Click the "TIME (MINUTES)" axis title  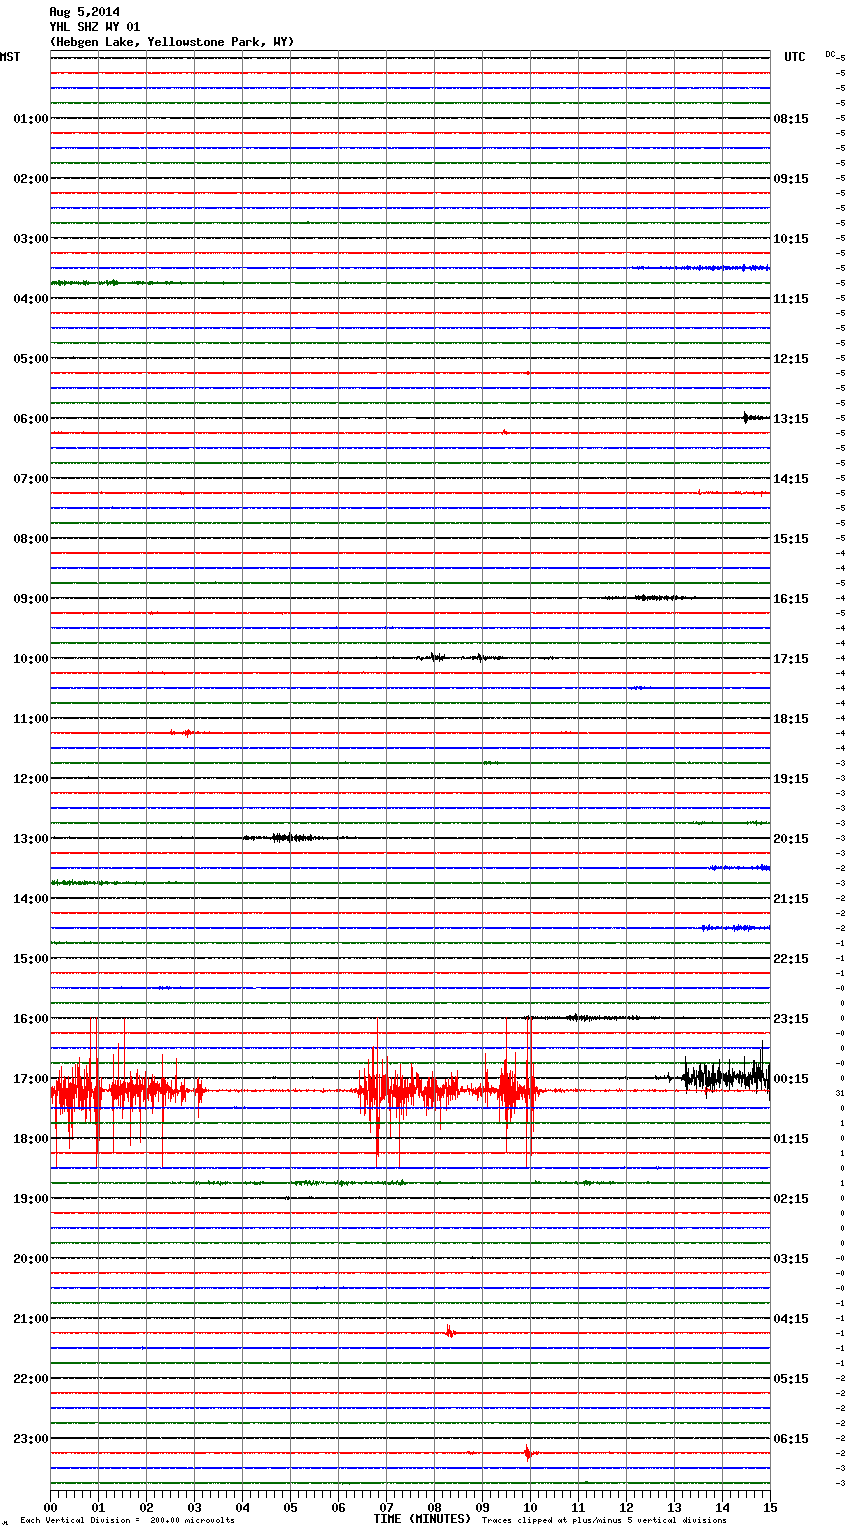(x=422, y=1519)
